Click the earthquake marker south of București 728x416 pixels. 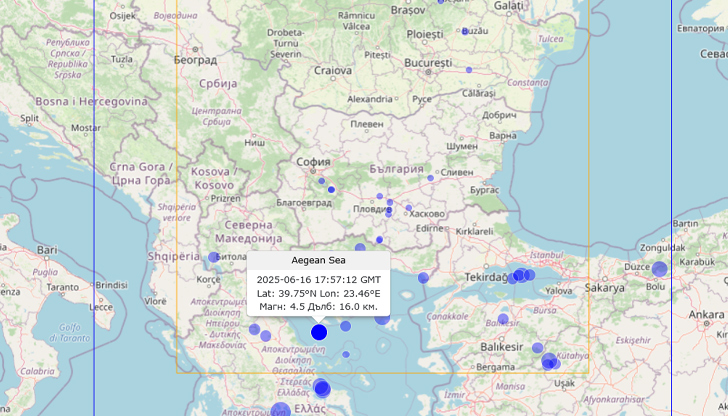[469, 70]
